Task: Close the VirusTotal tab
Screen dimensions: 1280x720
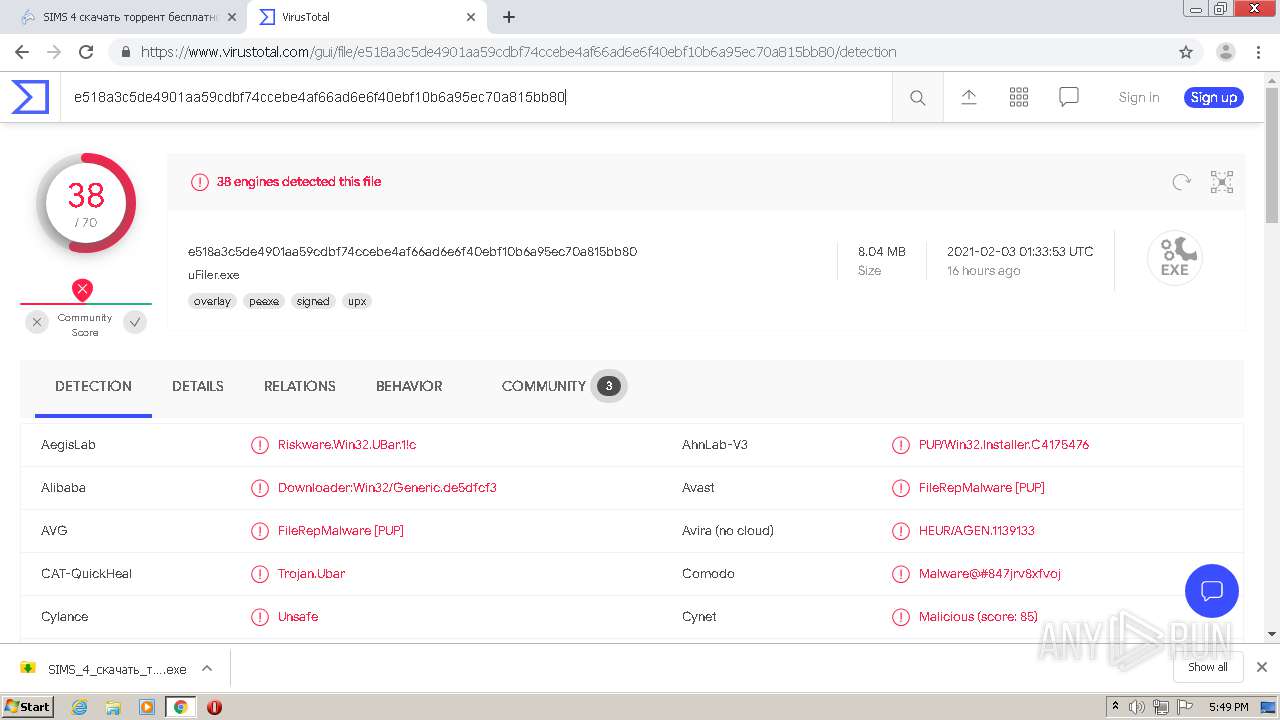Action: click(471, 17)
